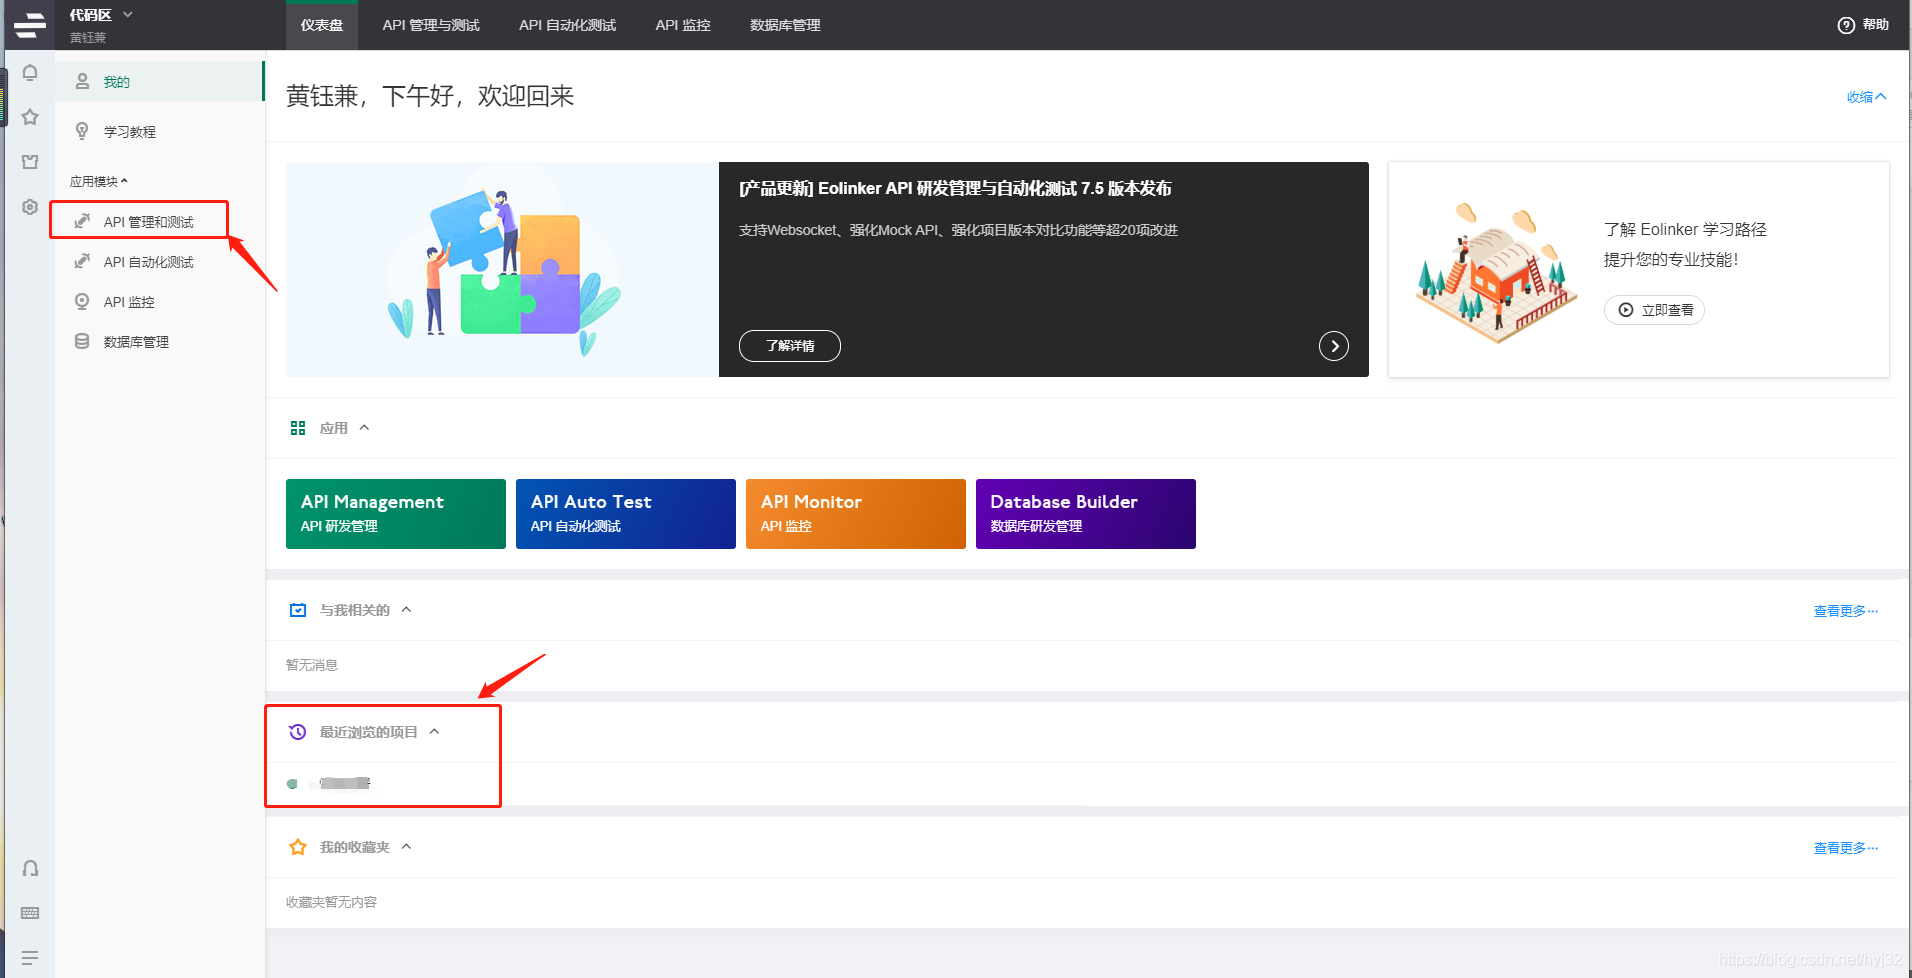
Task: Click 查看更多 in 与我相关的 section
Action: [1846, 611]
